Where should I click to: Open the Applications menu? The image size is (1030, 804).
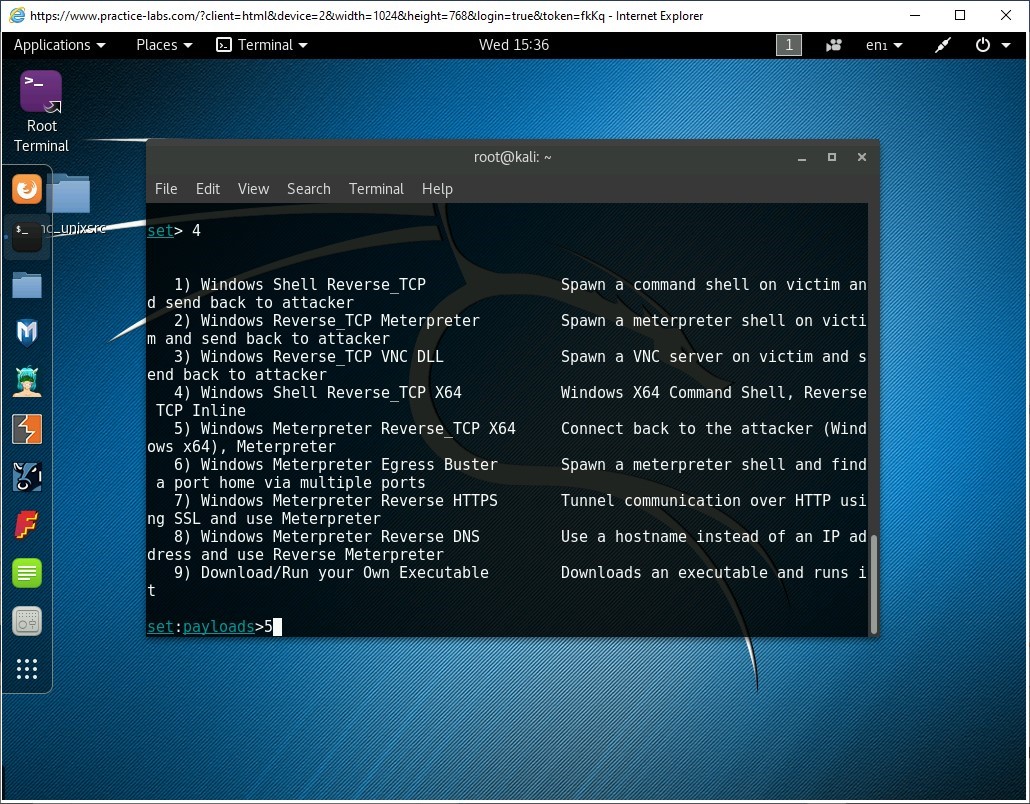(59, 45)
